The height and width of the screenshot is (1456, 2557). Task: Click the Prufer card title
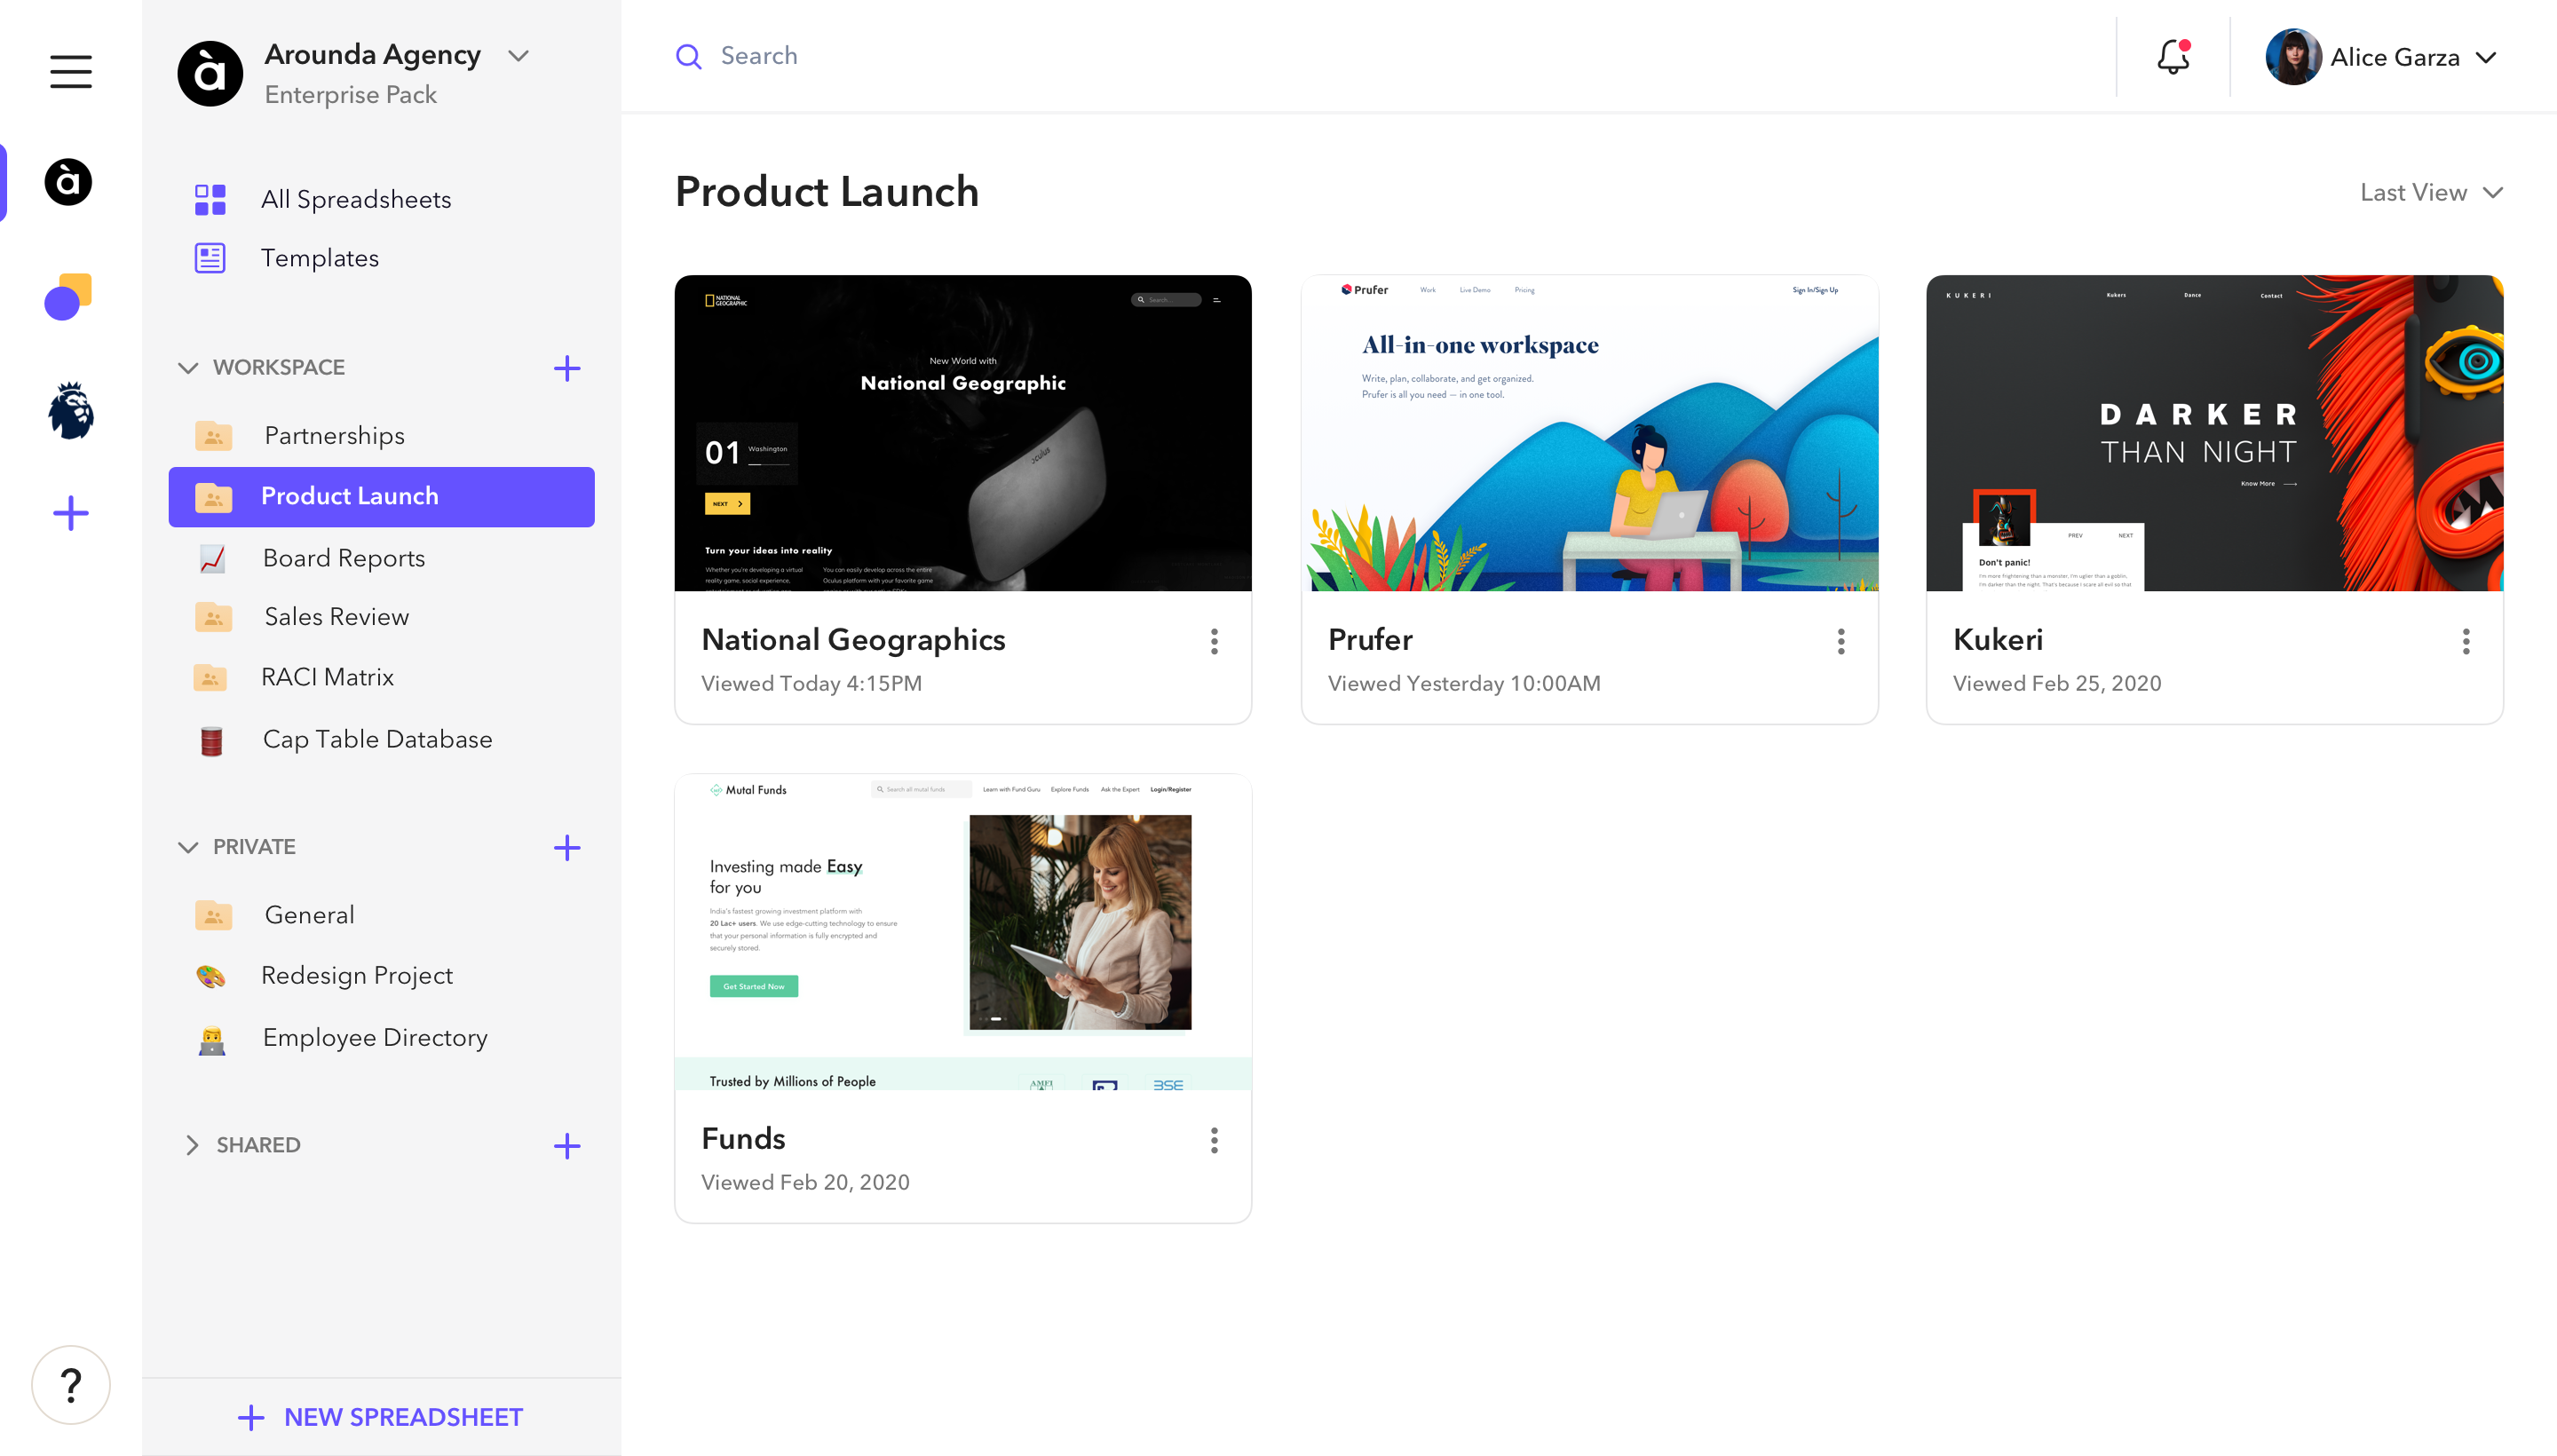[x=1371, y=640]
